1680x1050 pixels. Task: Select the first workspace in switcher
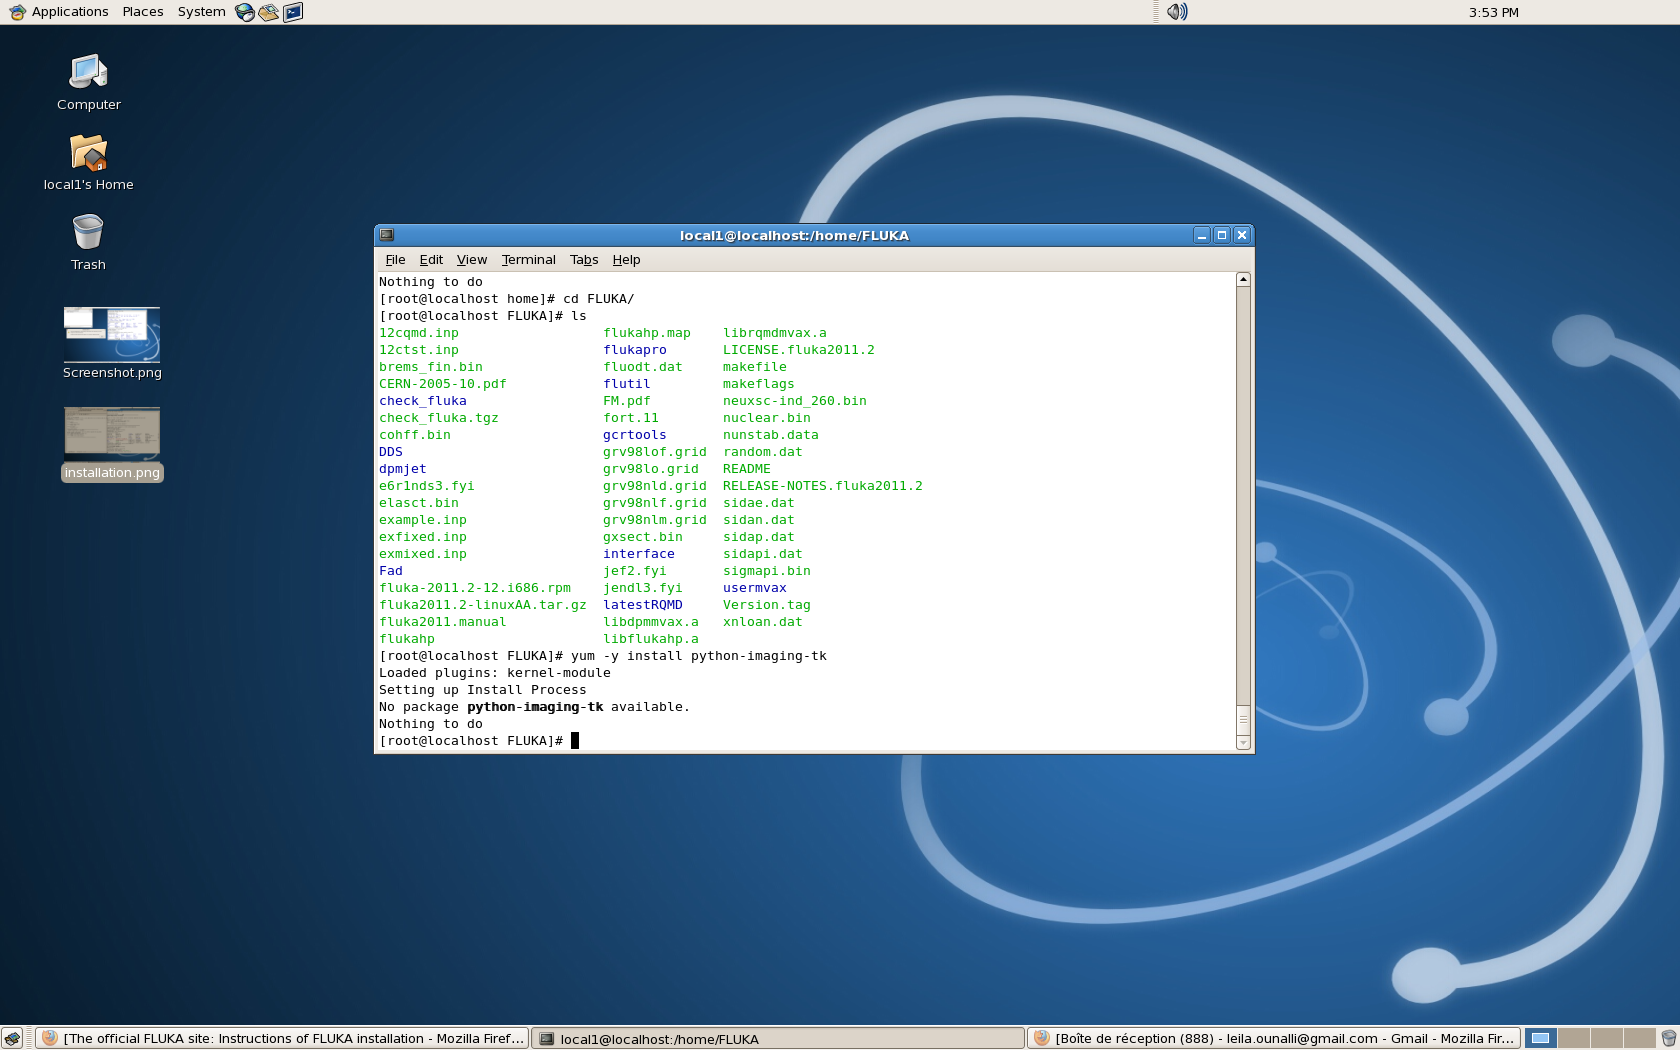[x=1541, y=1038]
